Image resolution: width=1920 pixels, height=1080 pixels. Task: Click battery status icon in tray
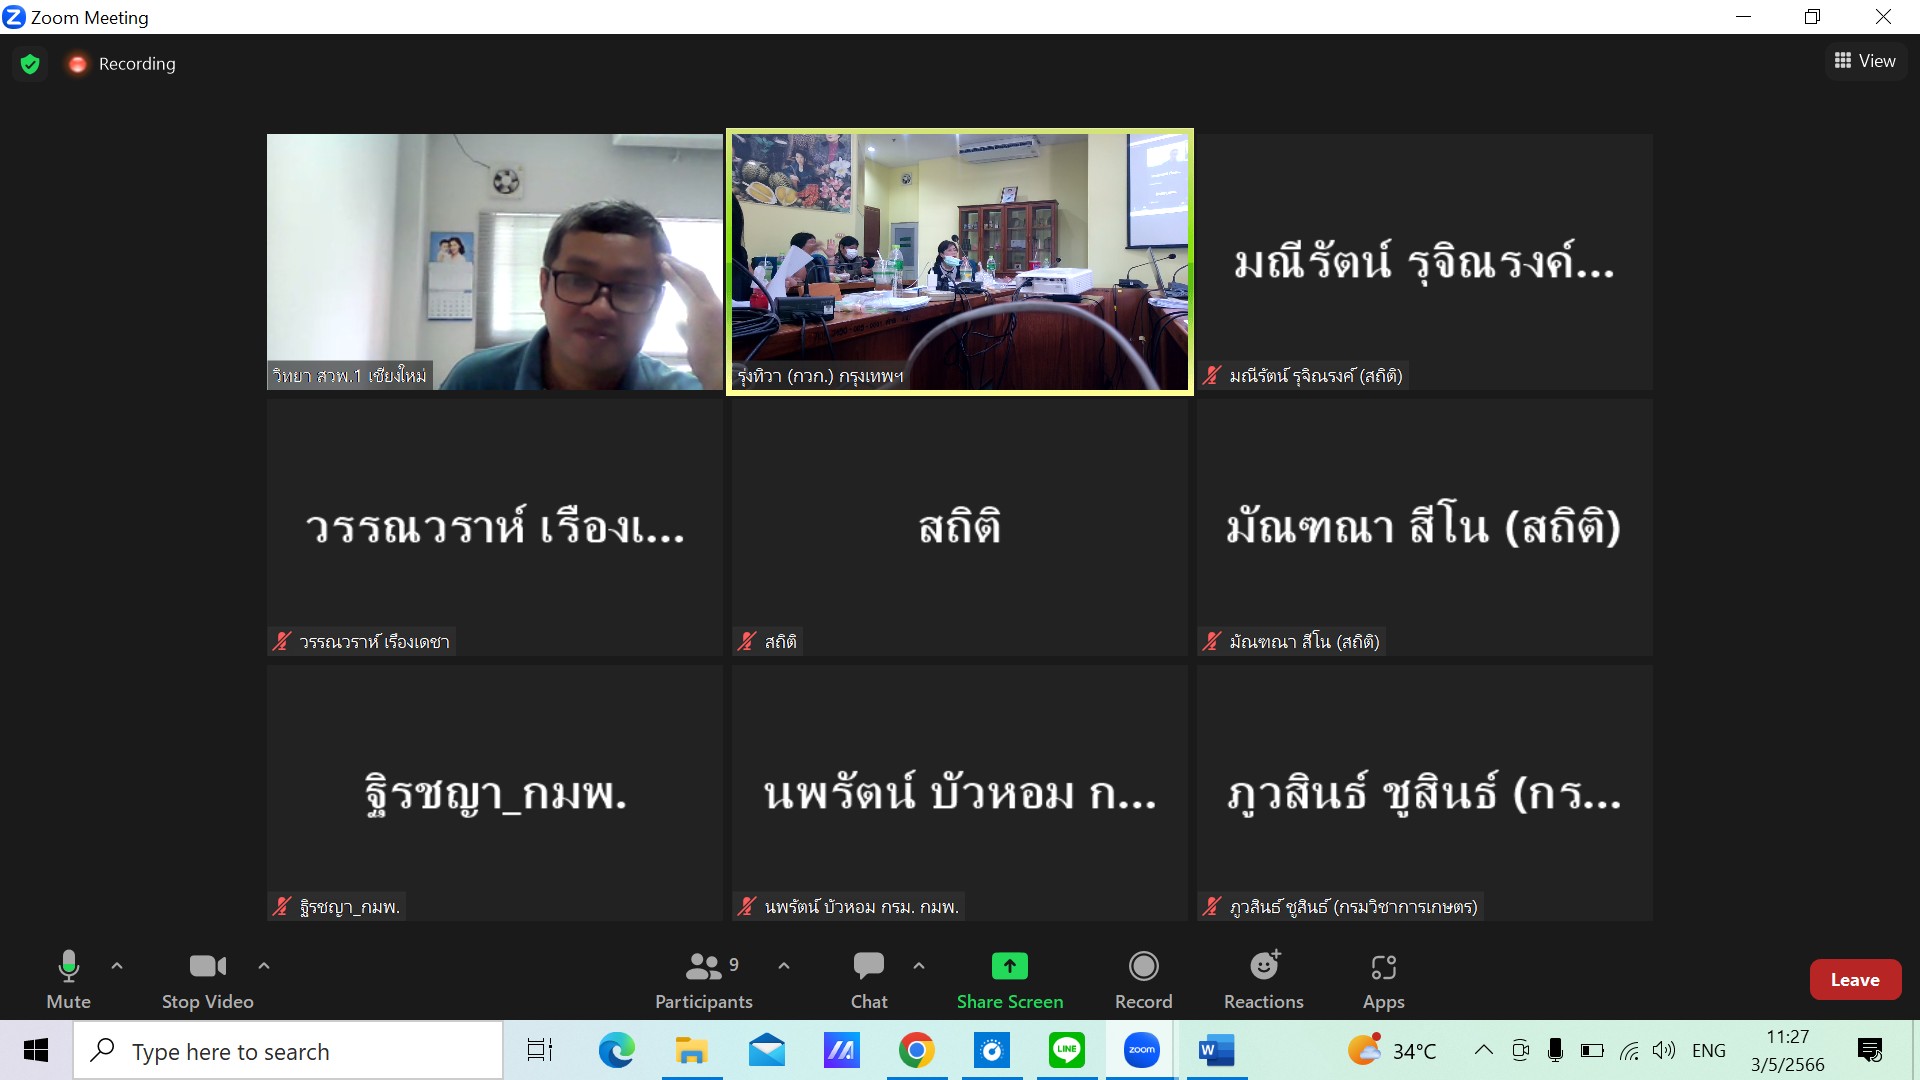(1592, 1050)
